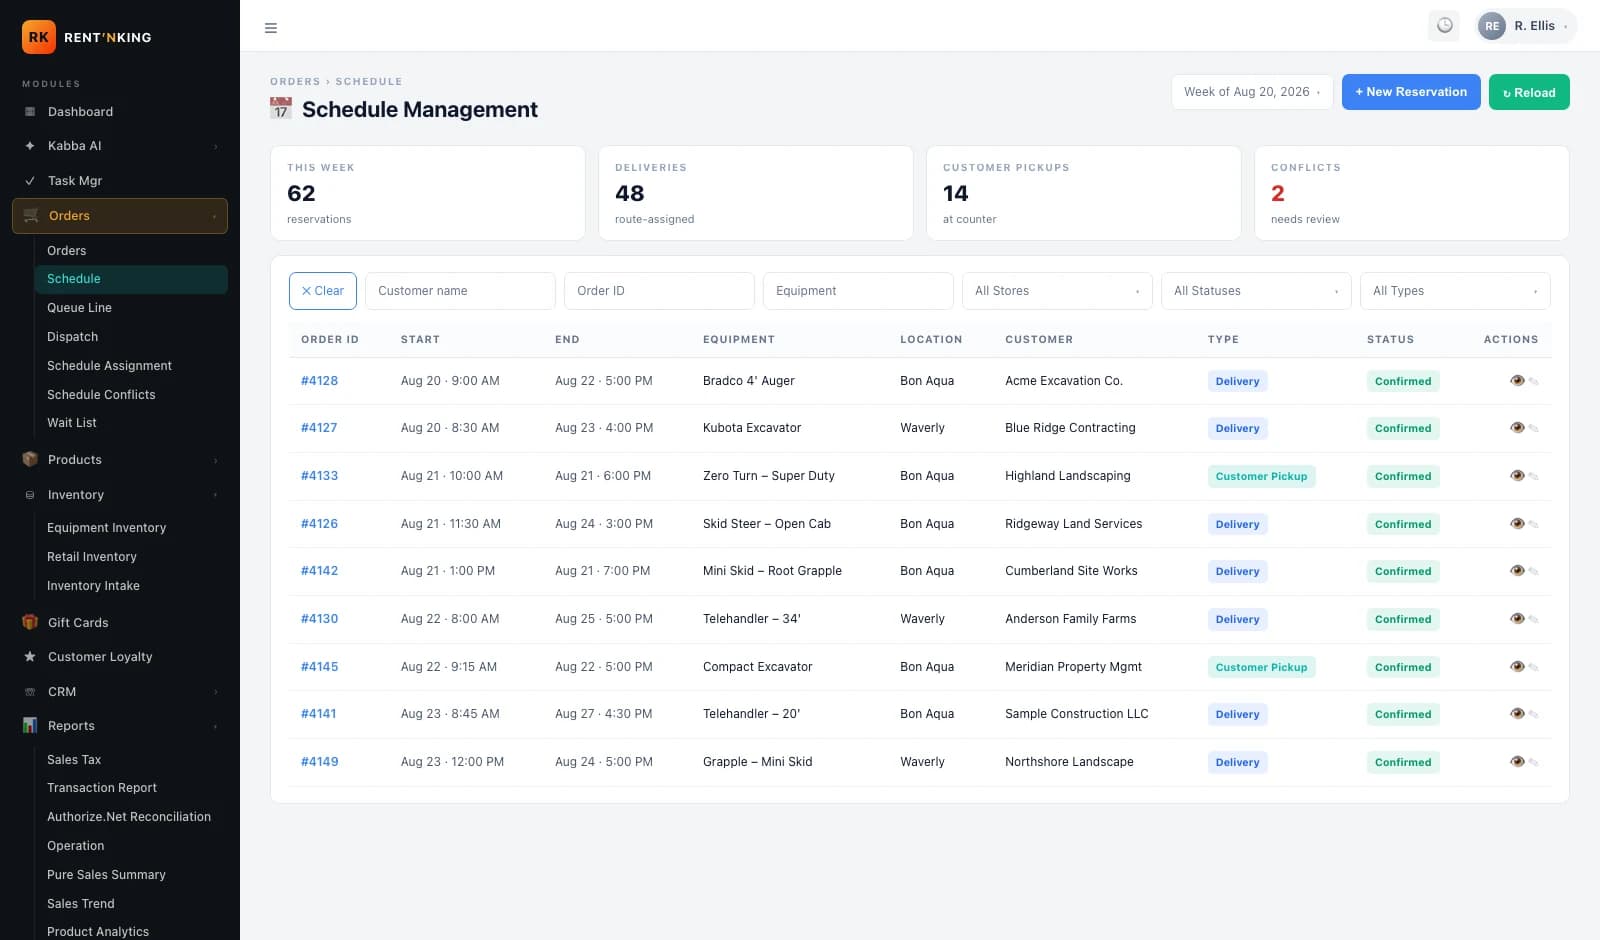
Task: Click the RE user avatar
Action: click(1492, 26)
